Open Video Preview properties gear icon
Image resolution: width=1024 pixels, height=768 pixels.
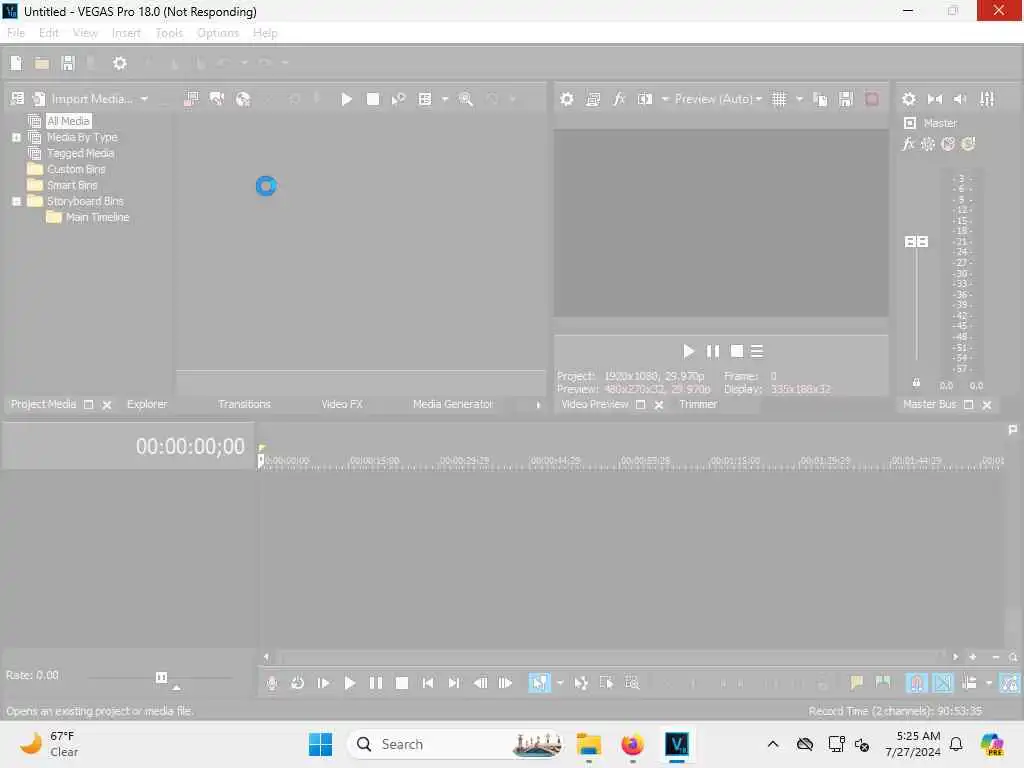click(567, 99)
